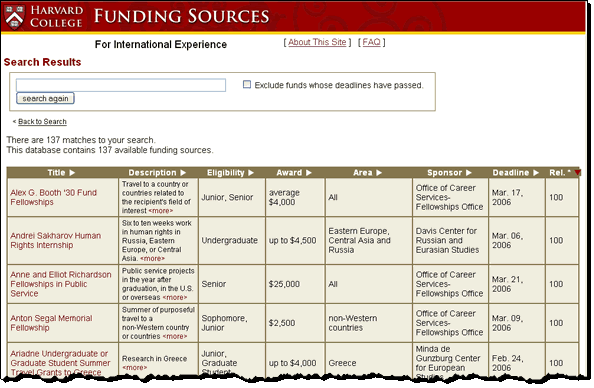Image resolution: width=594 pixels, height=388 pixels.
Task: Open Anton Segal Memorial Fellowship
Action: pyautogui.click(x=51, y=323)
